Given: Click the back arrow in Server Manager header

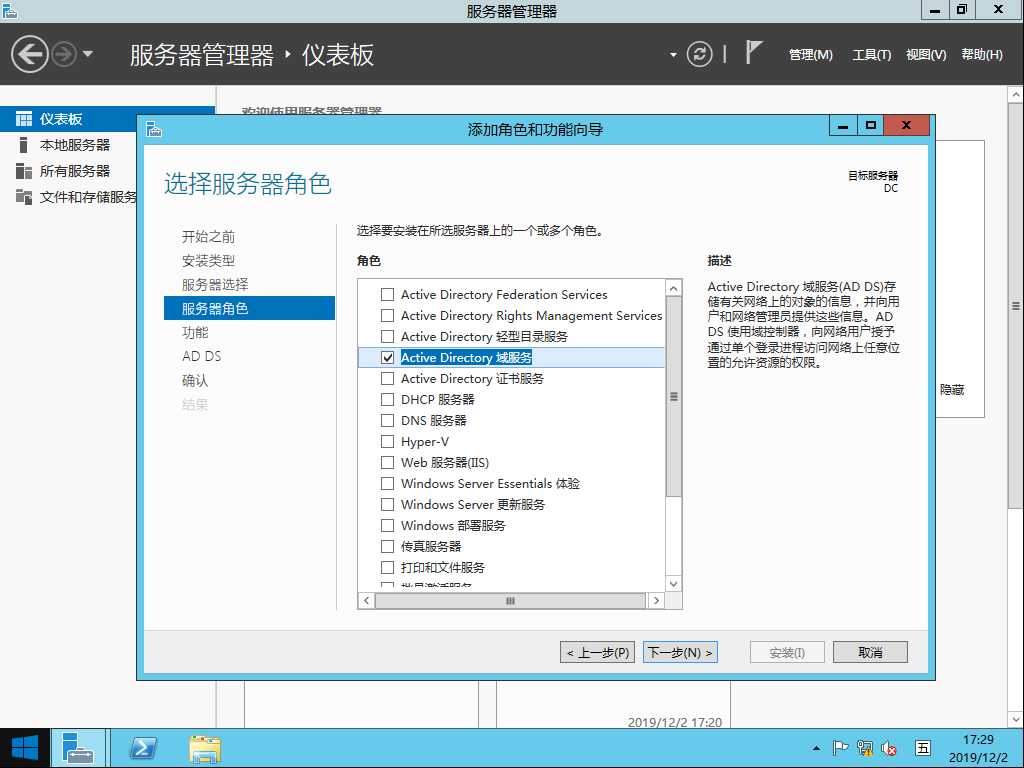Looking at the screenshot, I should (x=29, y=54).
